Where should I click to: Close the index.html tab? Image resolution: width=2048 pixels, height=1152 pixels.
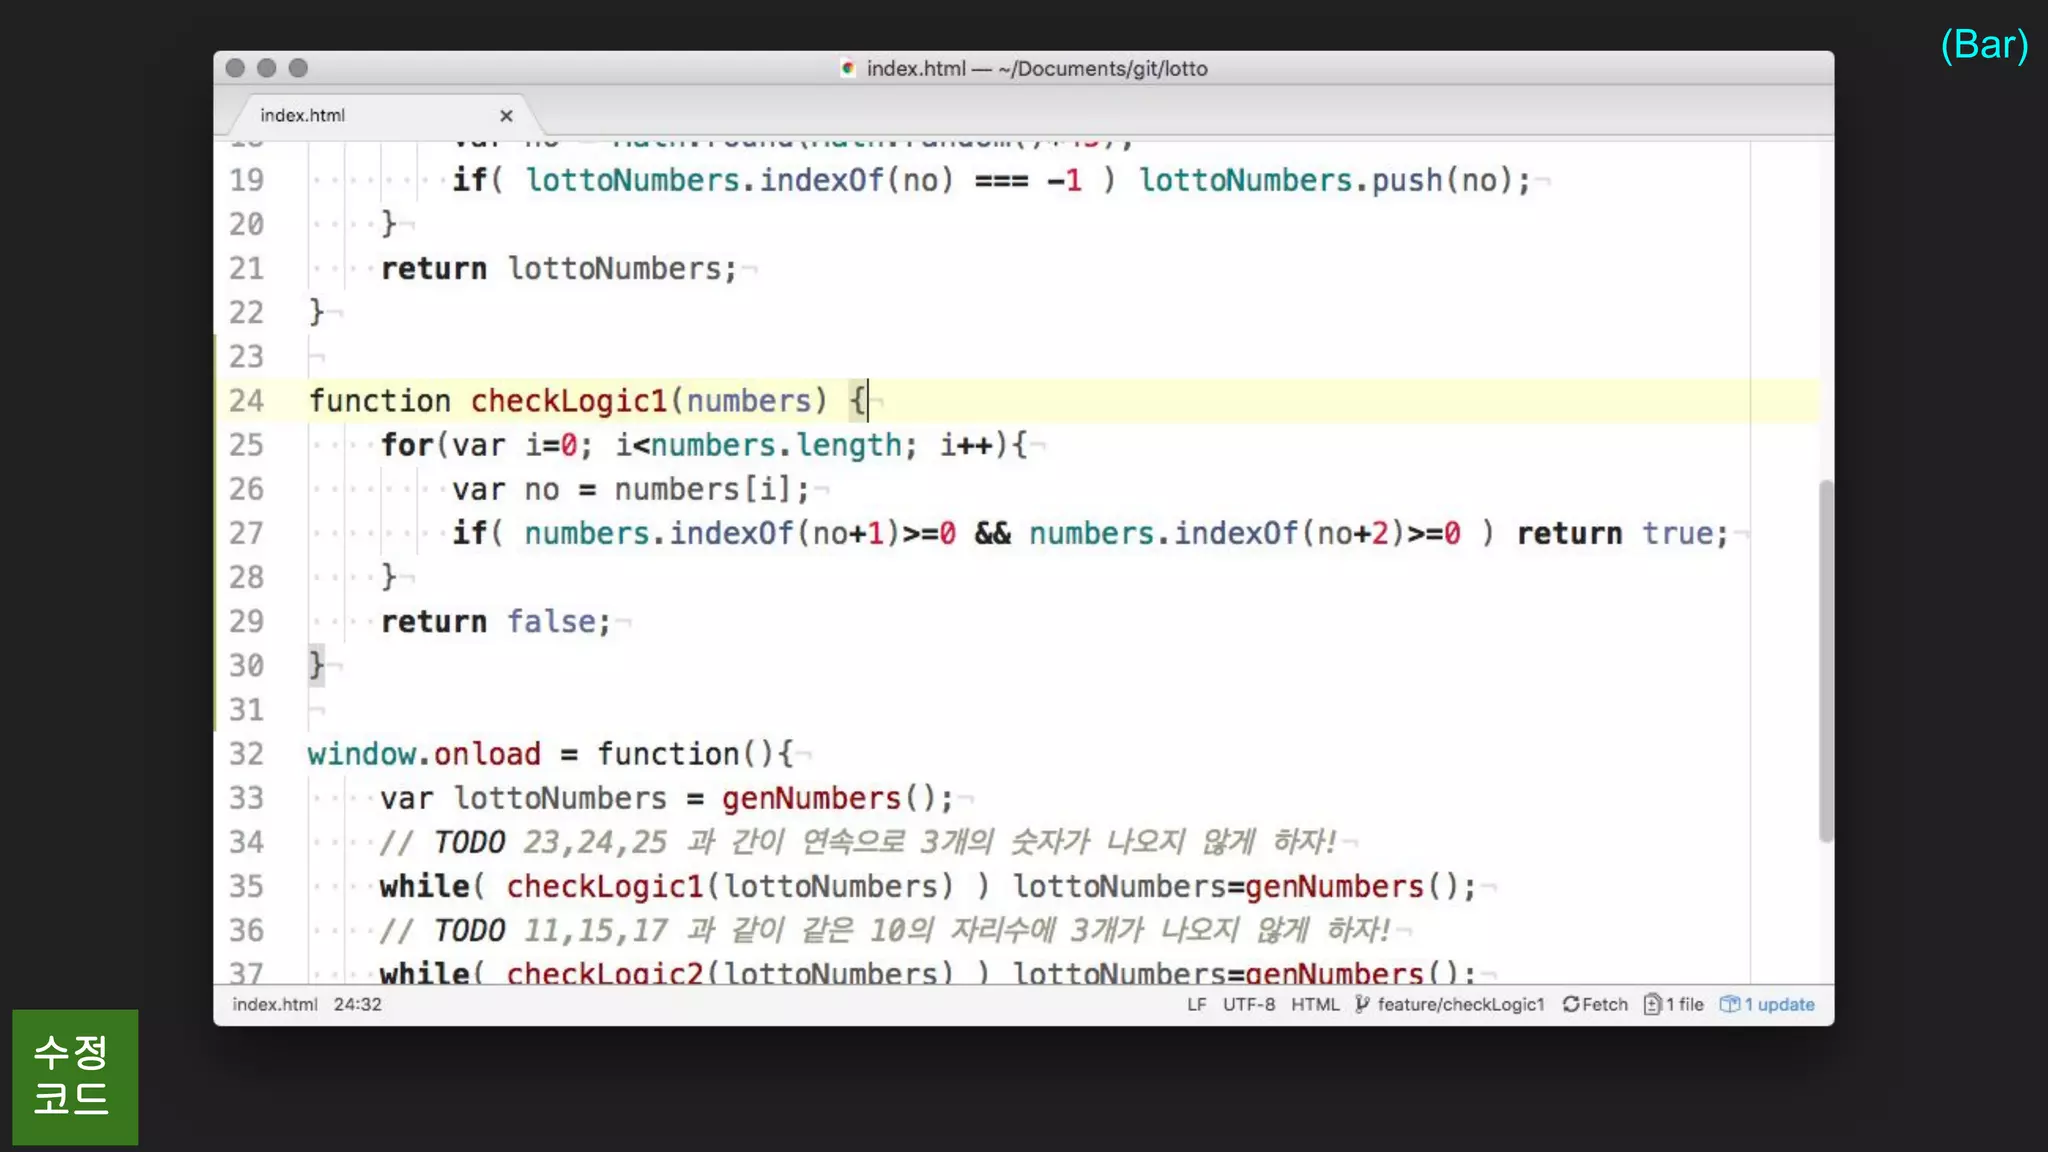506,116
